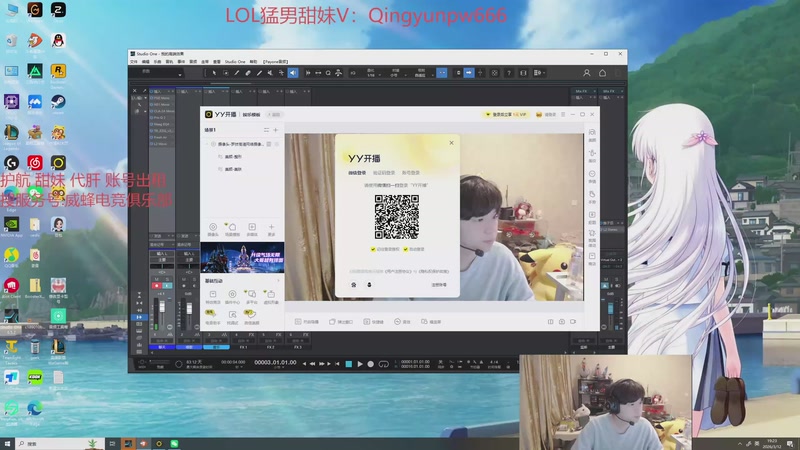Click the green WeChat icon on the taskbar
Image resolution: width=800 pixels, height=450 pixels.
pyautogui.click(x=174, y=444)
